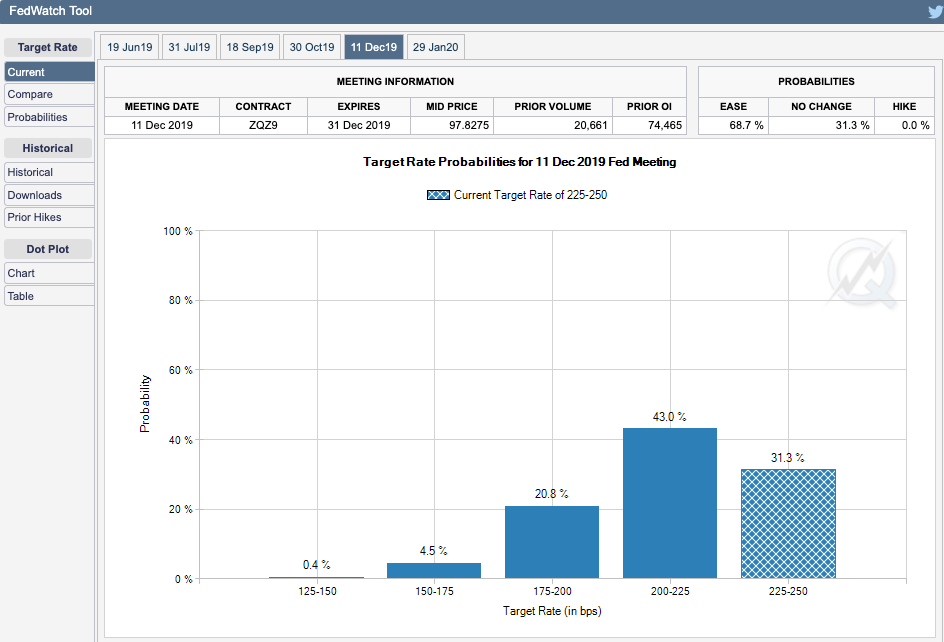Click the Dot Plot section header

tap(48, 249)
